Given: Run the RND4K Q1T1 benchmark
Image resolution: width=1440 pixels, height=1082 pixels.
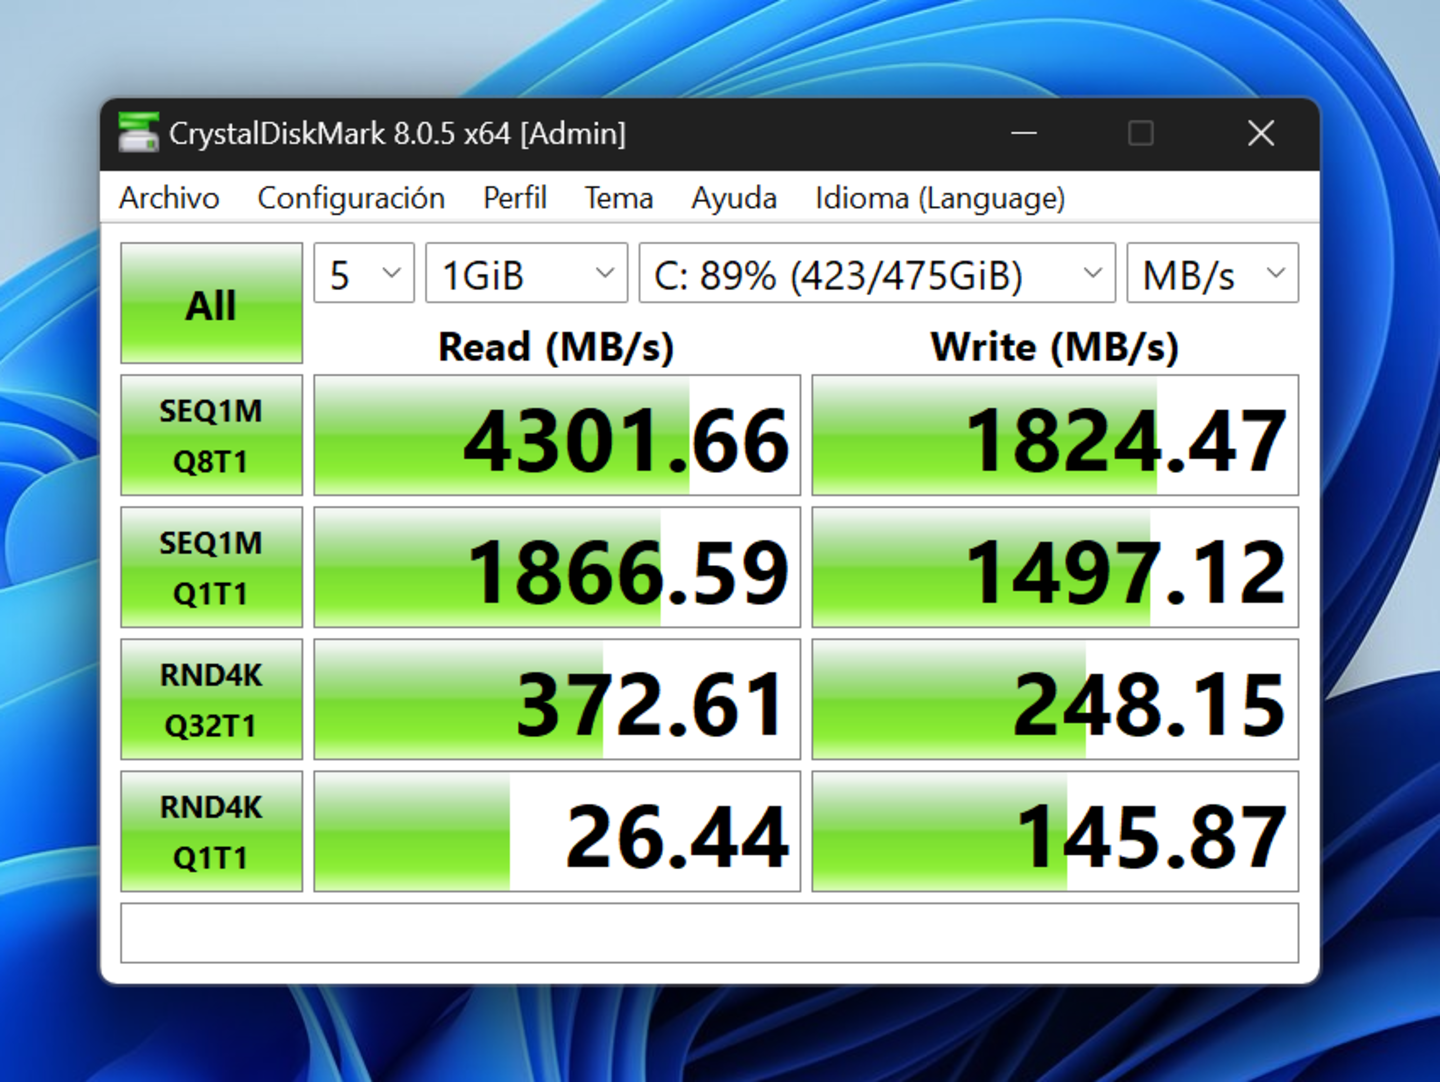Looking at the screenshot, I should [210, 831].
